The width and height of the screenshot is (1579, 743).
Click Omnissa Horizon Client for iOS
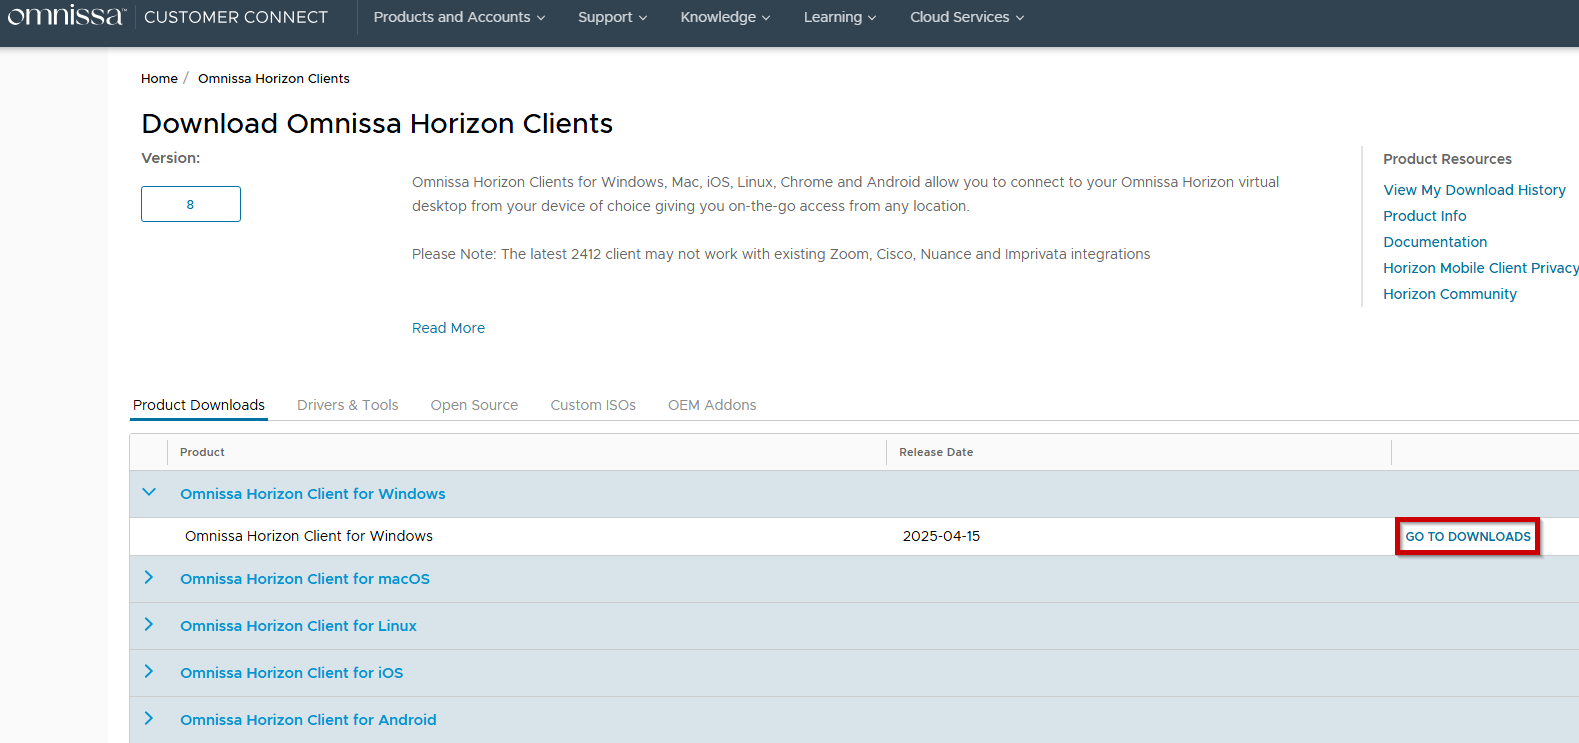point(292,673)
